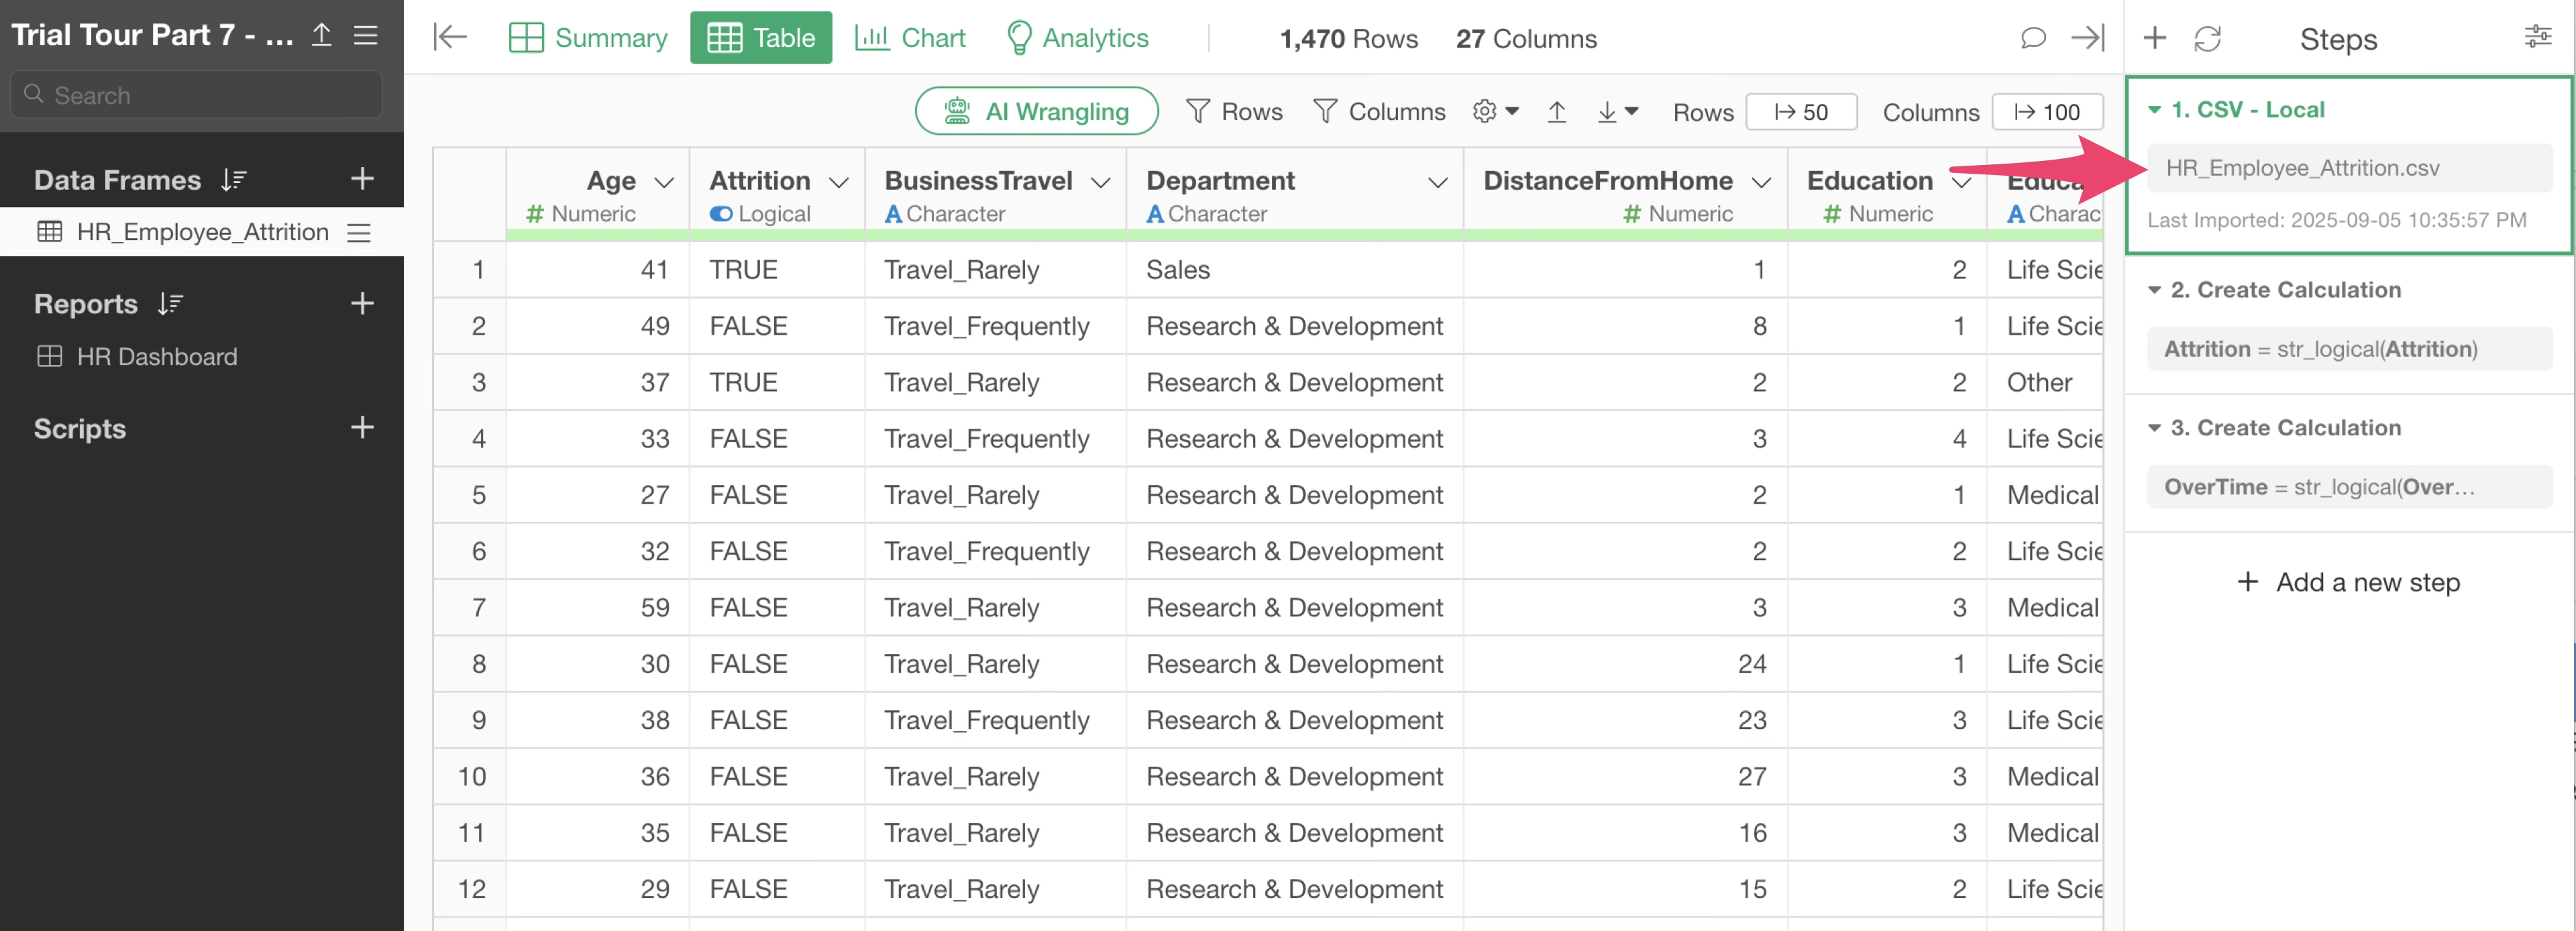Switch to the Summary tab
This screenshot has height=931, width=2576.
pyautogui.click(x=588, y=38)
